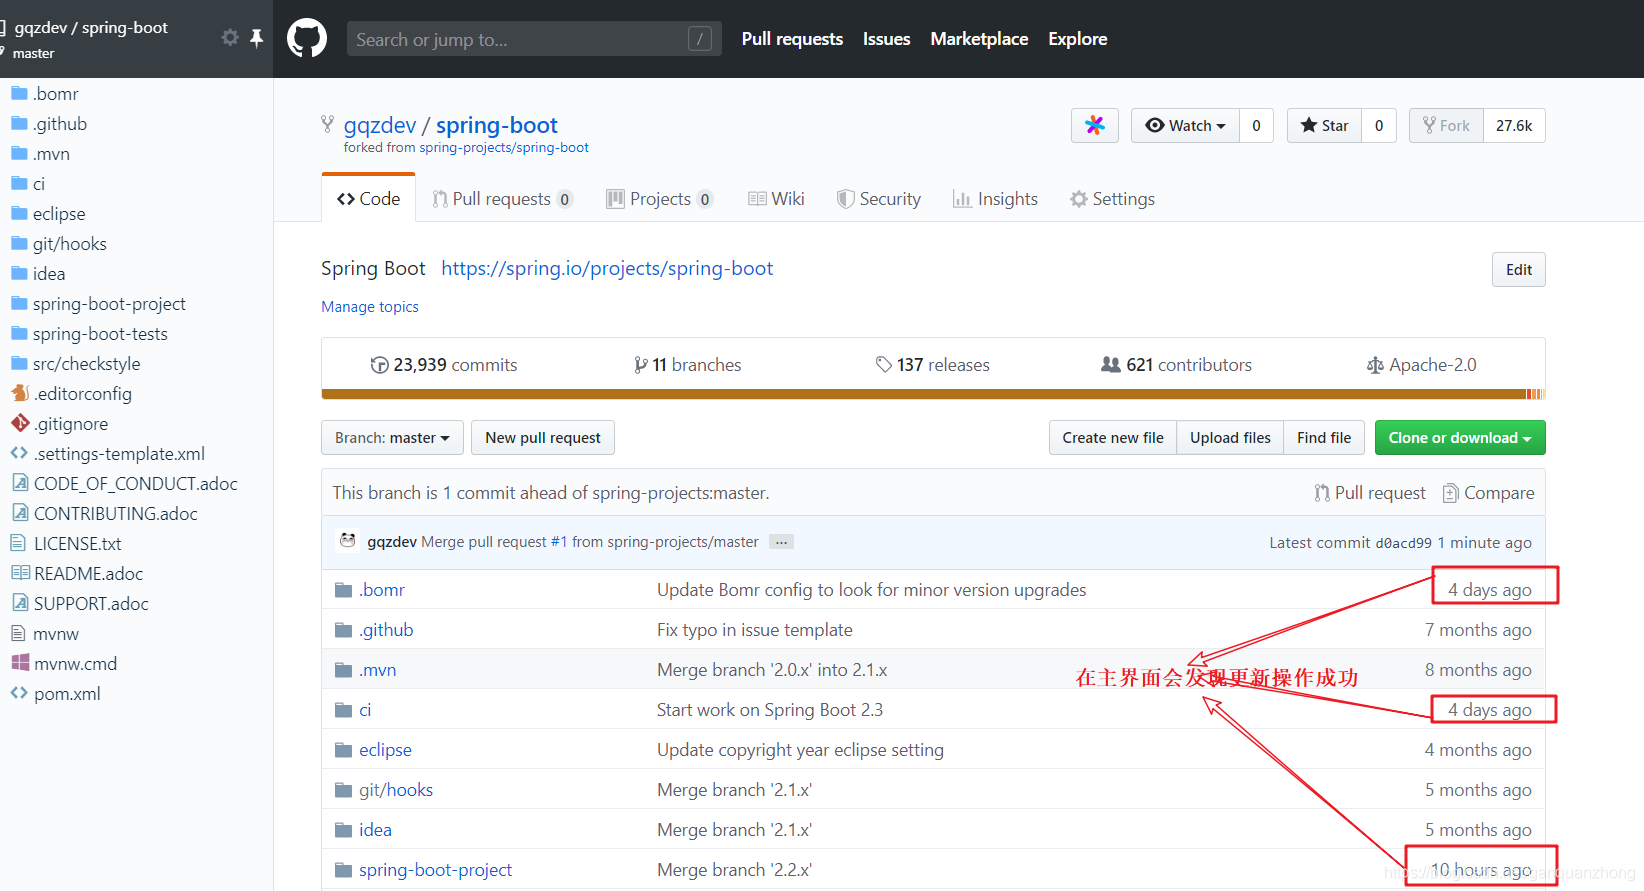The height and width of the screenshot is (891, 1644).
Task: Open the Wiki tab
Action: (776, 199)
